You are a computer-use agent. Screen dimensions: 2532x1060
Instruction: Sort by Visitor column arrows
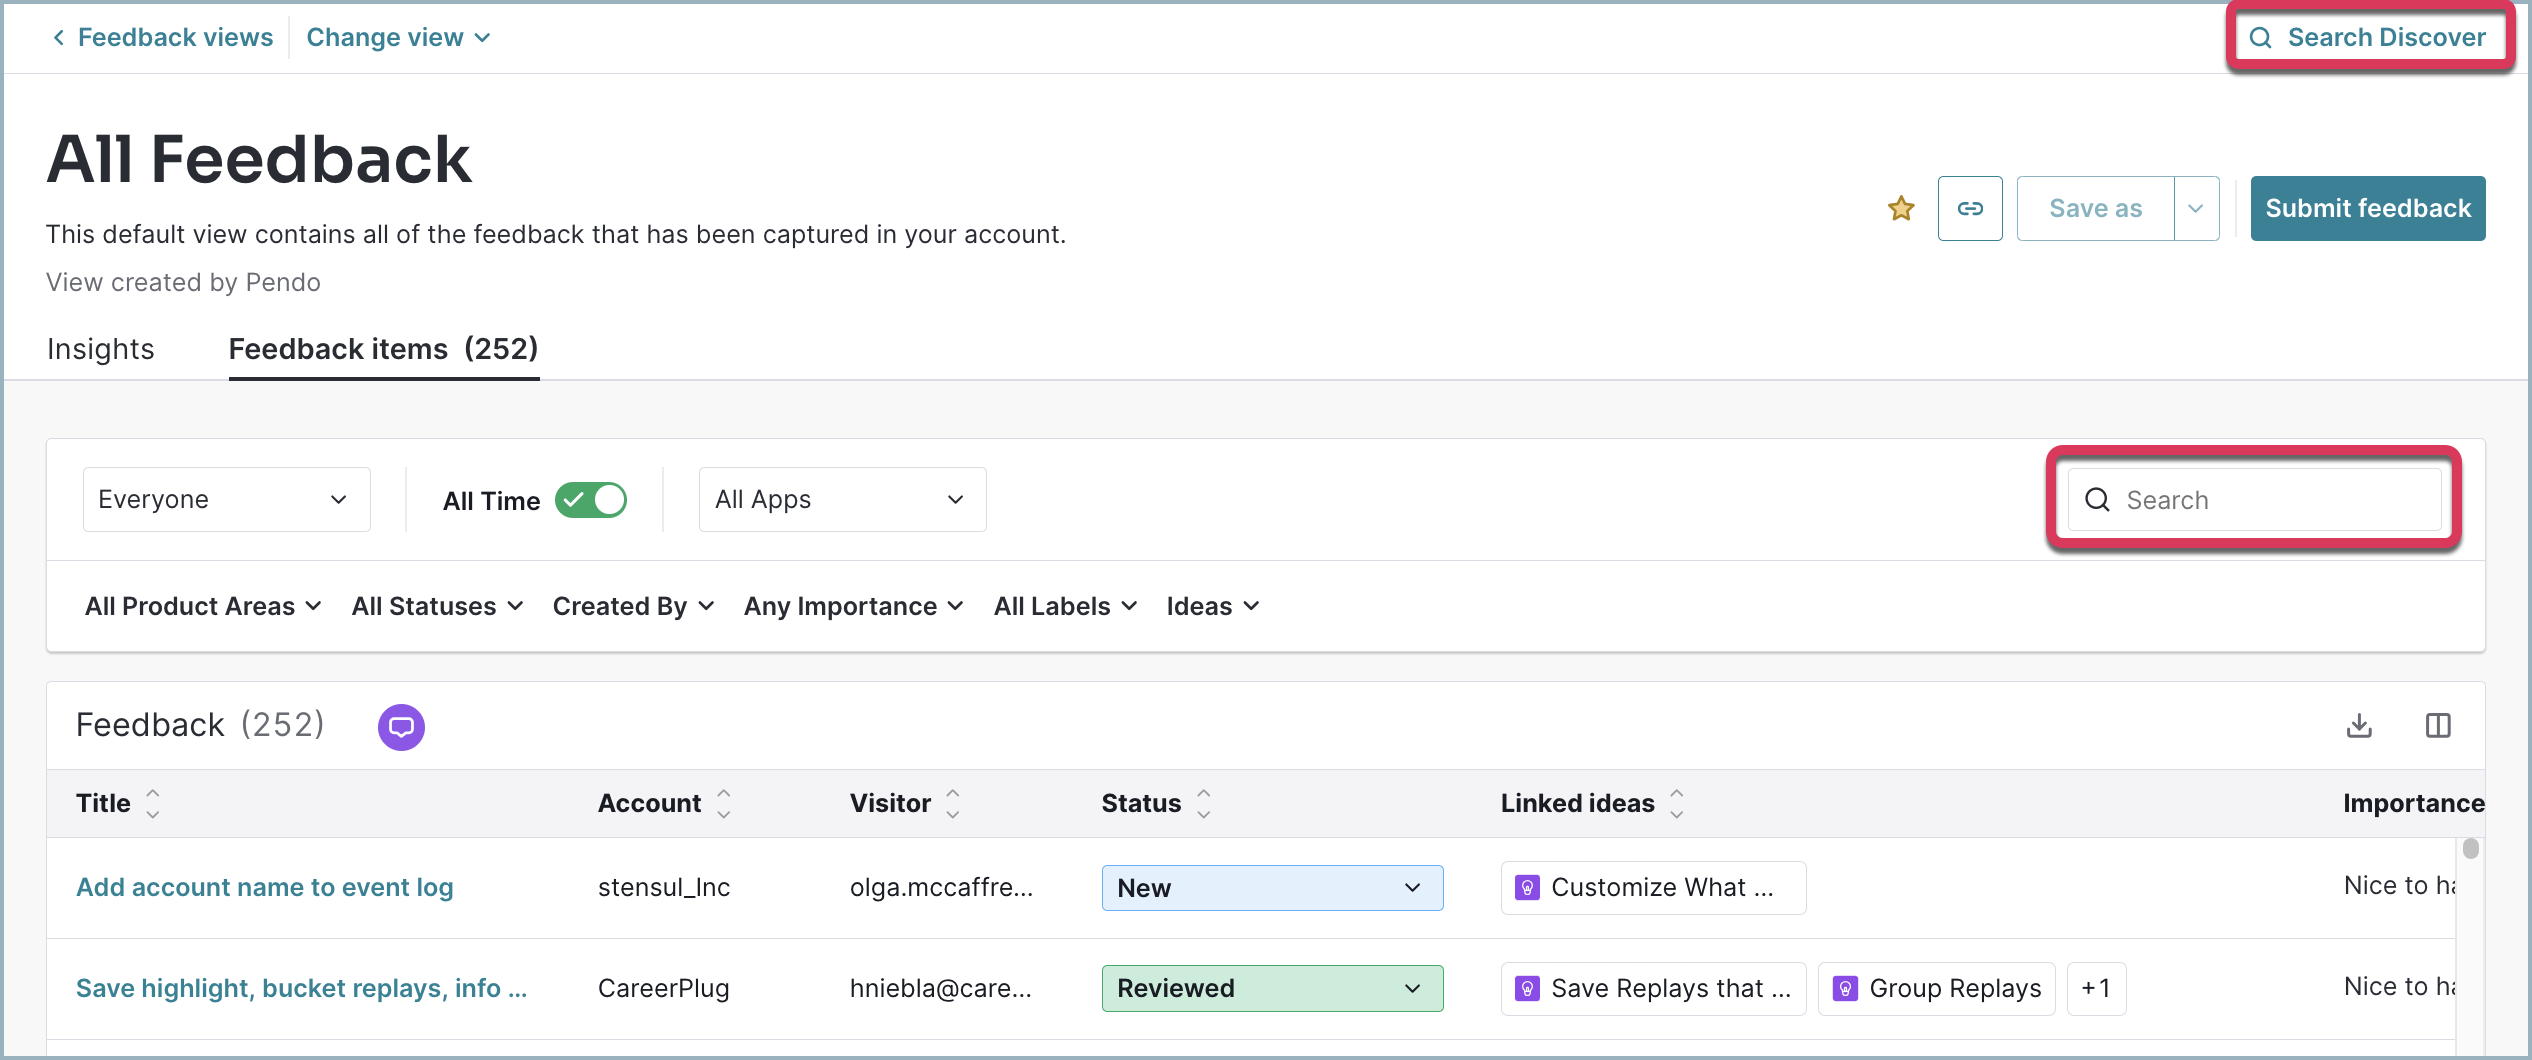[953, 803]
